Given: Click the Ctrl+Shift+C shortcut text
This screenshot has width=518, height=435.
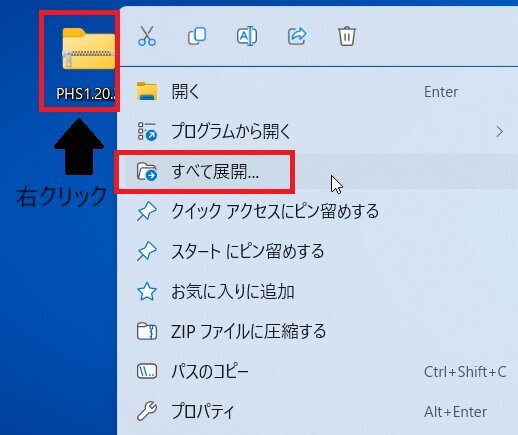Looking at the screenshot, I should tap(465, 372).
